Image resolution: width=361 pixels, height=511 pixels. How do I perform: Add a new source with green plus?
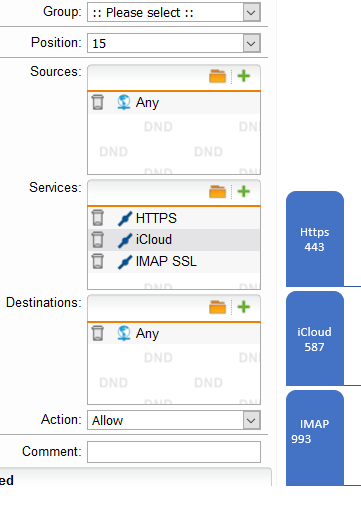(x=244, y=76)
